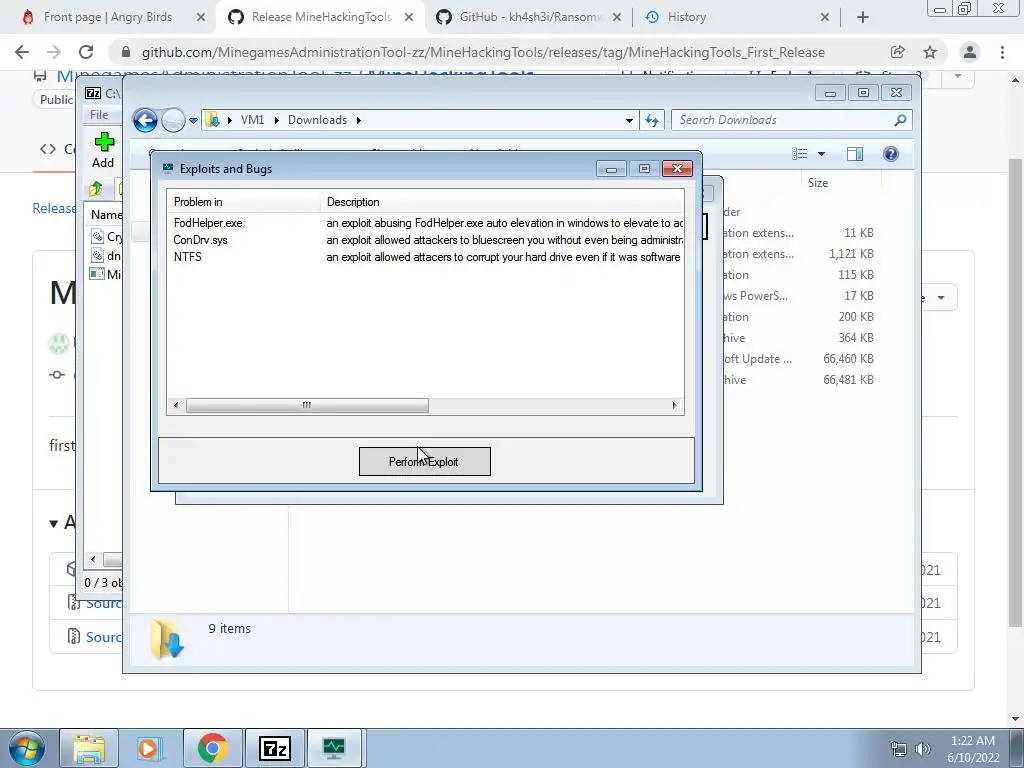
Task: Click the GitHub Releases breadcrumb link
Action: (x=54, y=208)
